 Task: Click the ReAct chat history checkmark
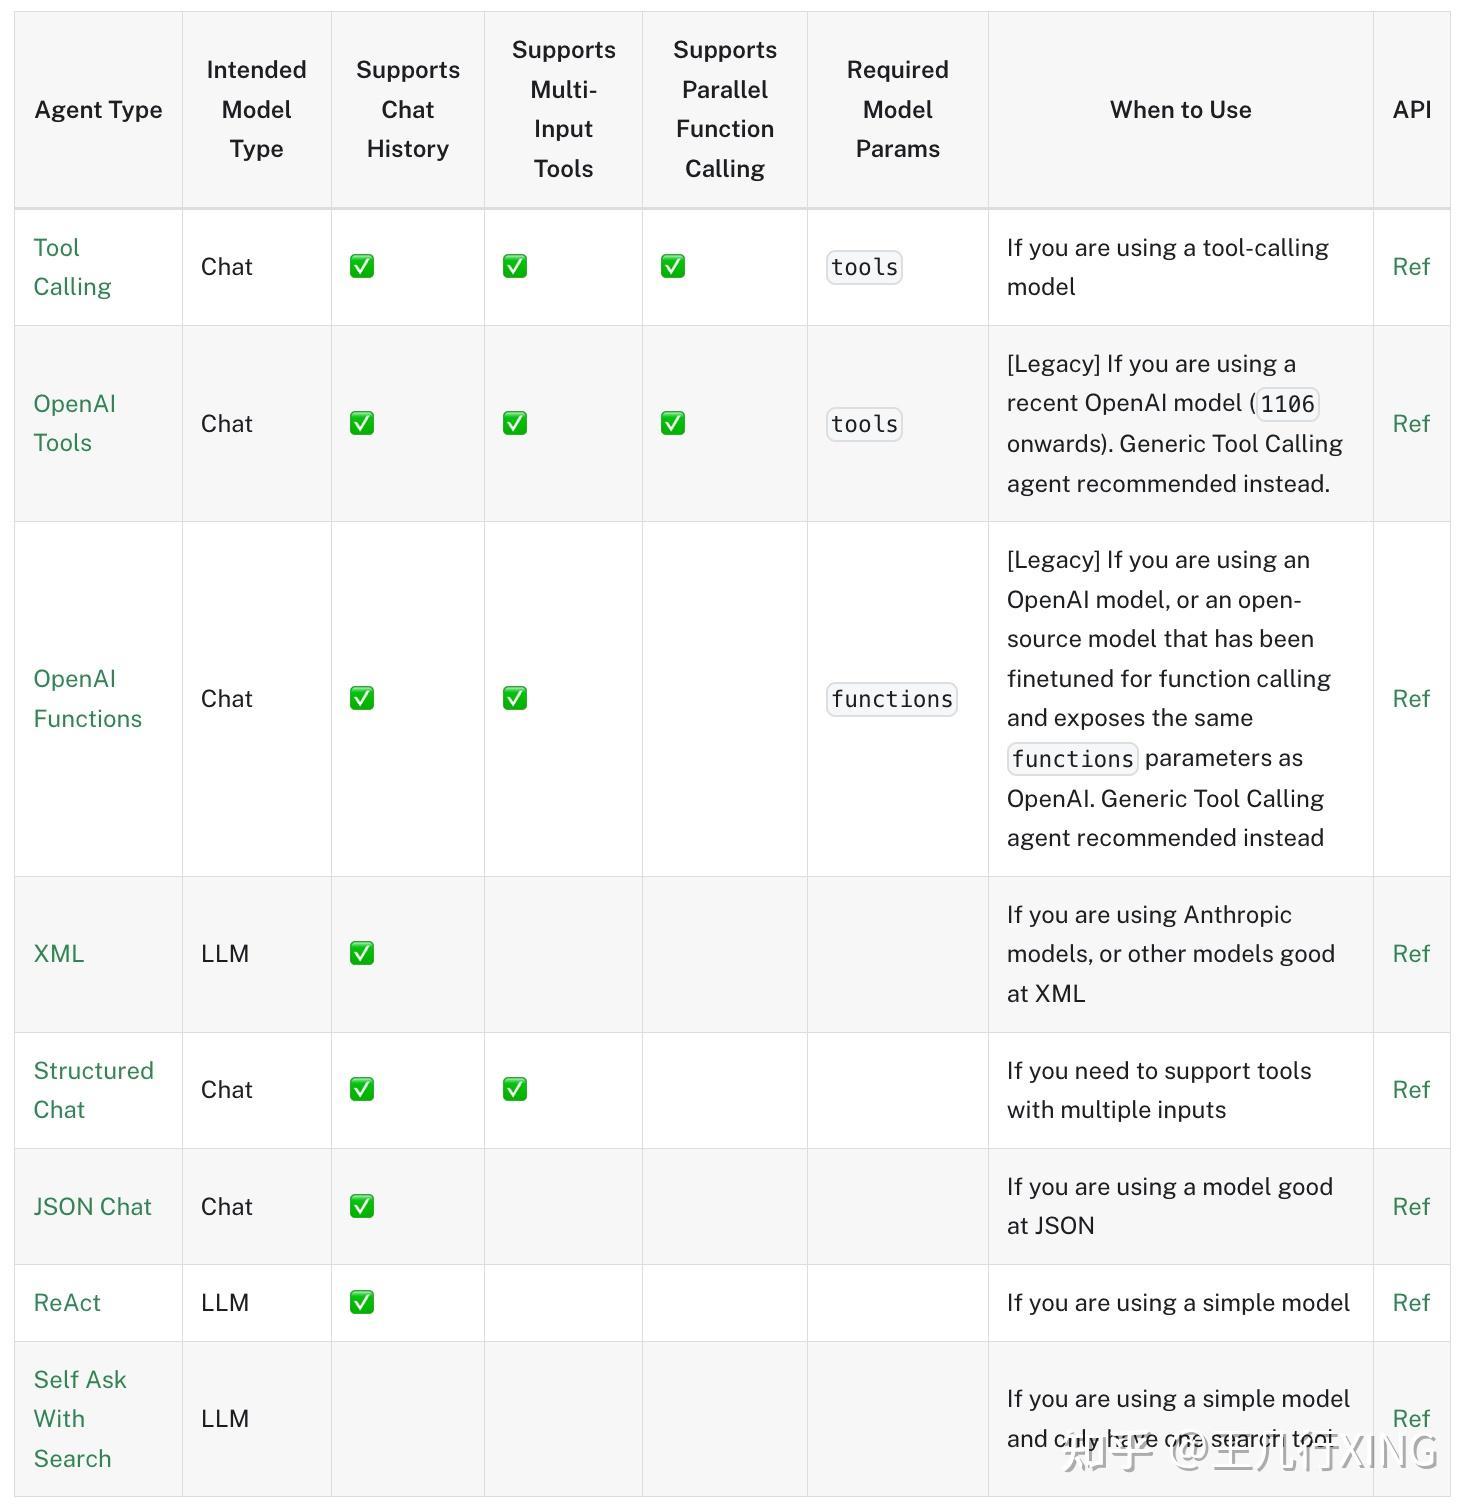pos(362,1302)
